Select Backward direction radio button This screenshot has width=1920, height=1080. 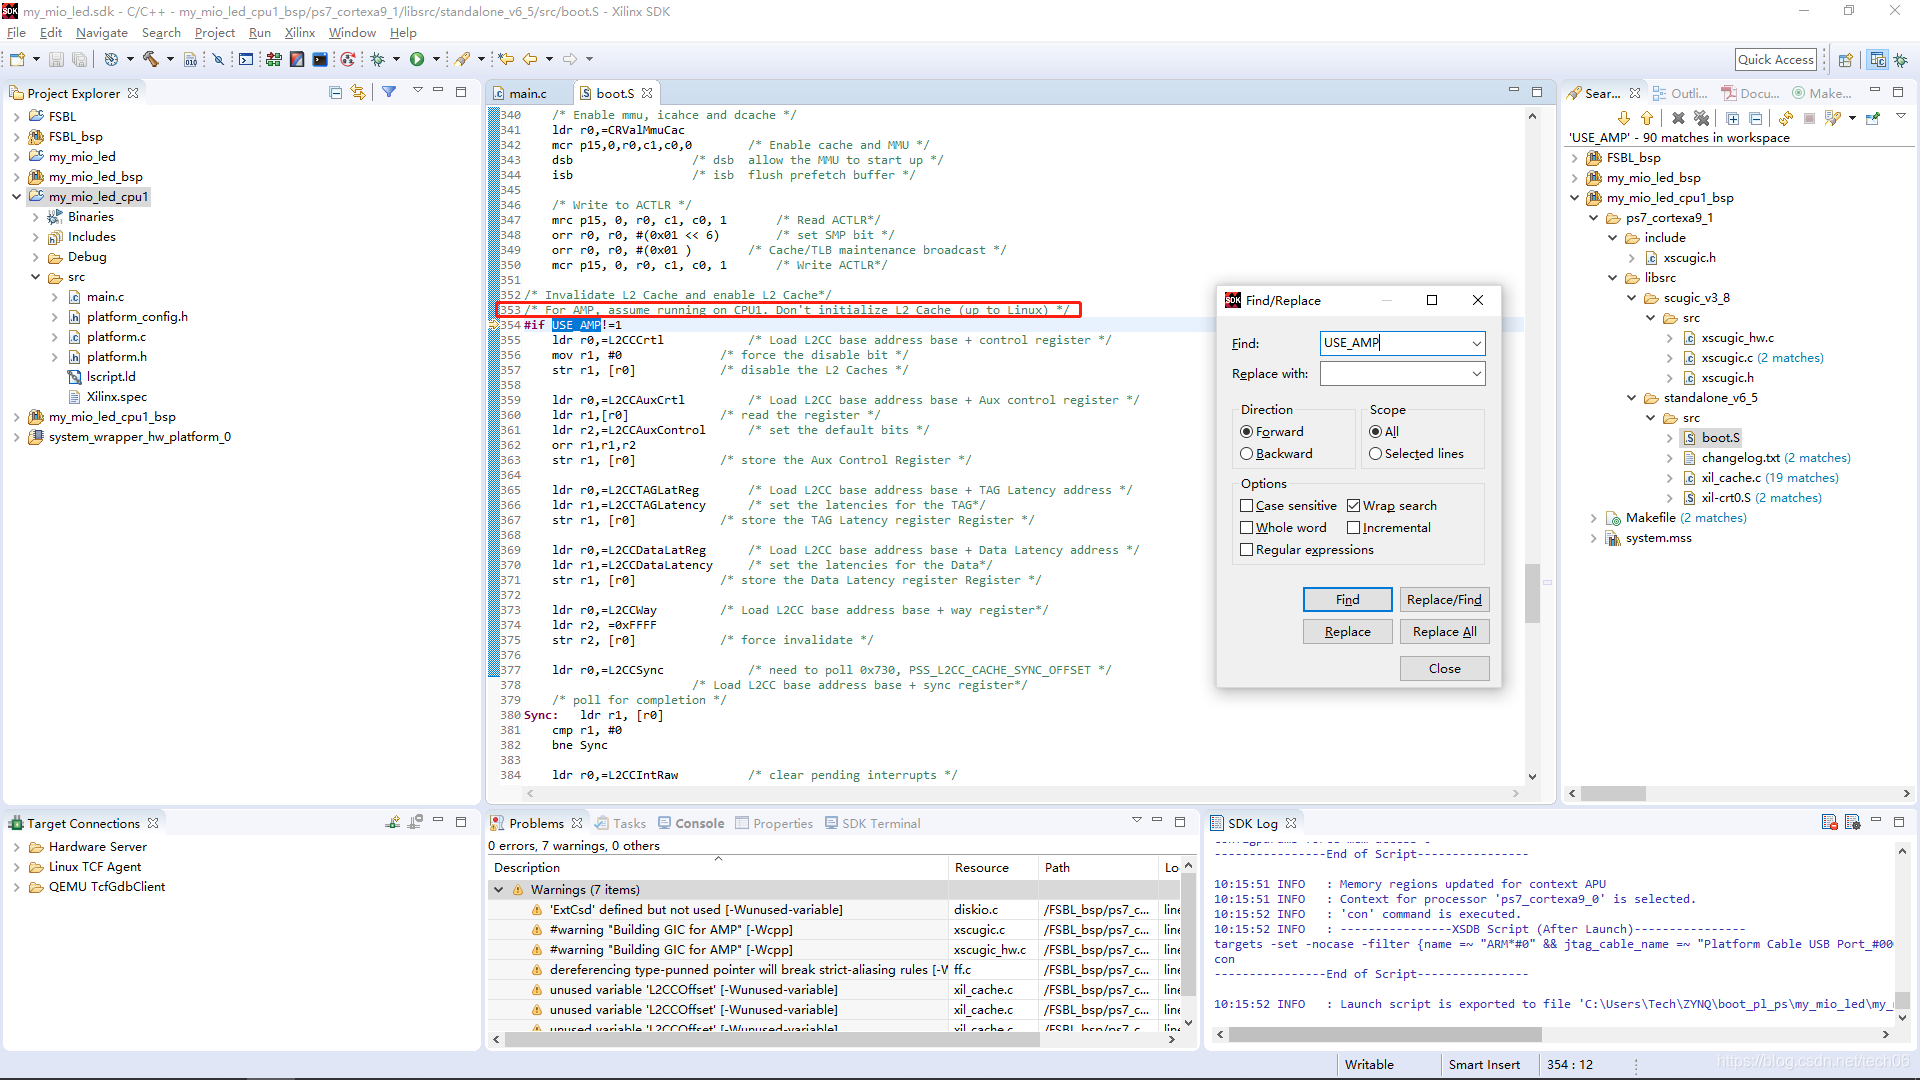coord(1247,454)
